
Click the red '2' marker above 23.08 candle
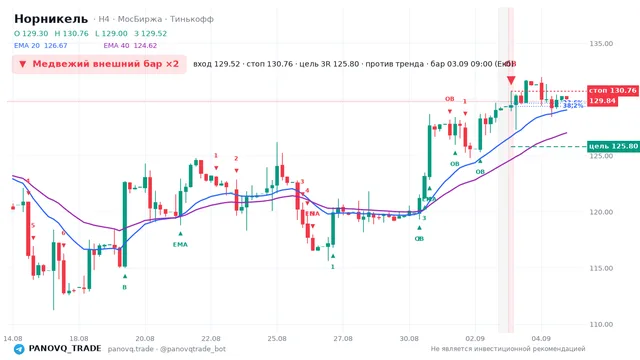click(236, 159)
